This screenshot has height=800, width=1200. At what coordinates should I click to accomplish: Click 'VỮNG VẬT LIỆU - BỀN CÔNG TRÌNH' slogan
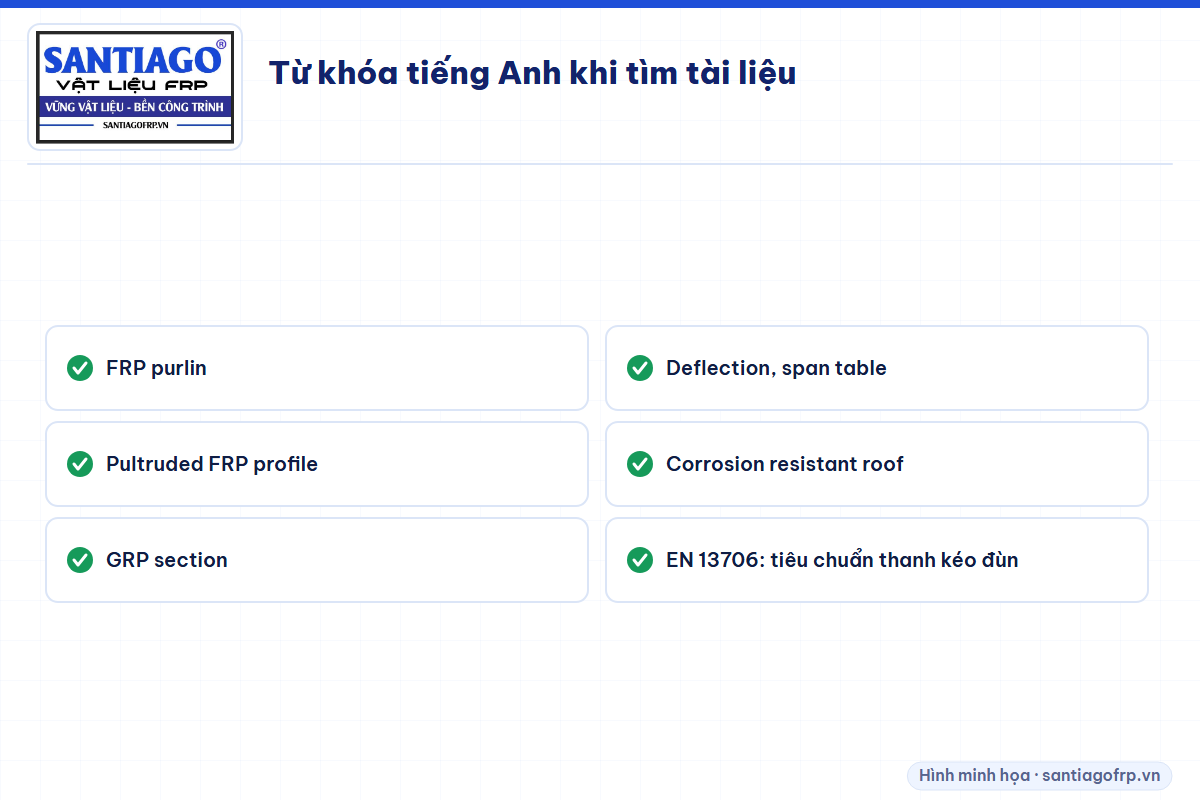point(135,107)
